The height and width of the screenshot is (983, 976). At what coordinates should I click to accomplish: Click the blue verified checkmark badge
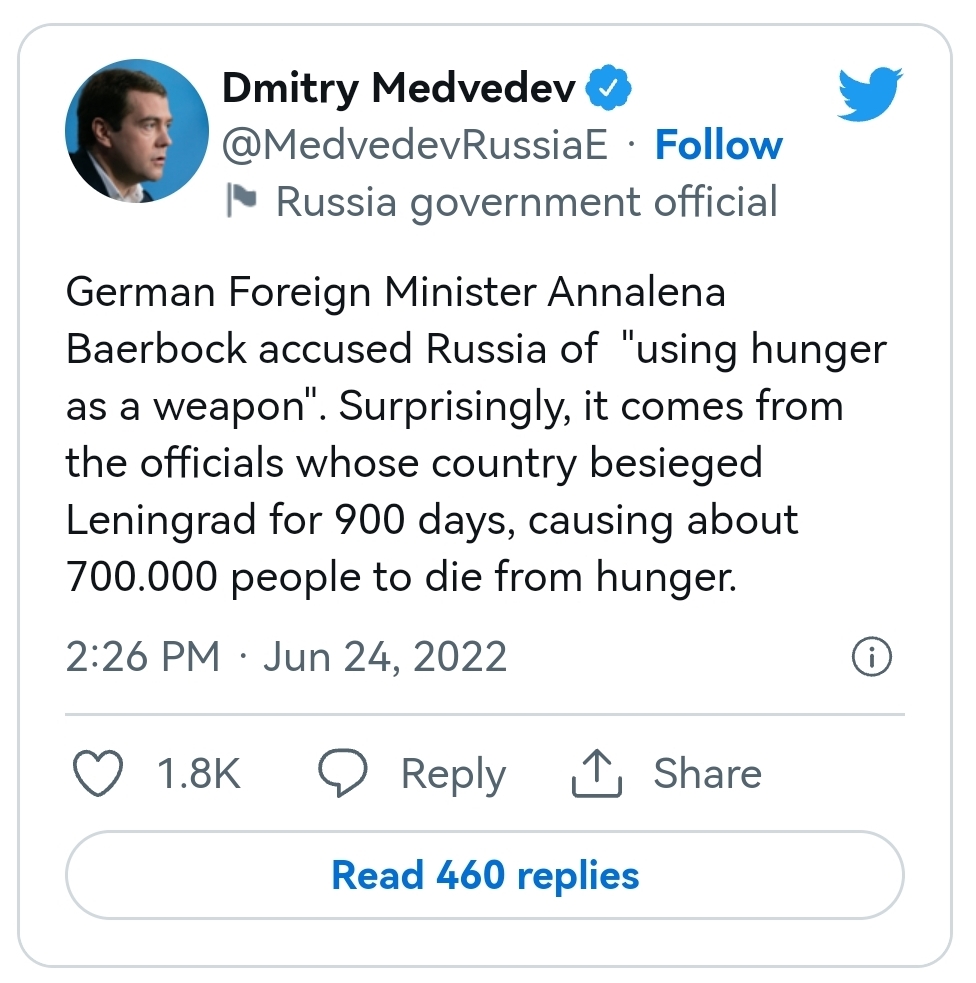click(x=607, y=90)
